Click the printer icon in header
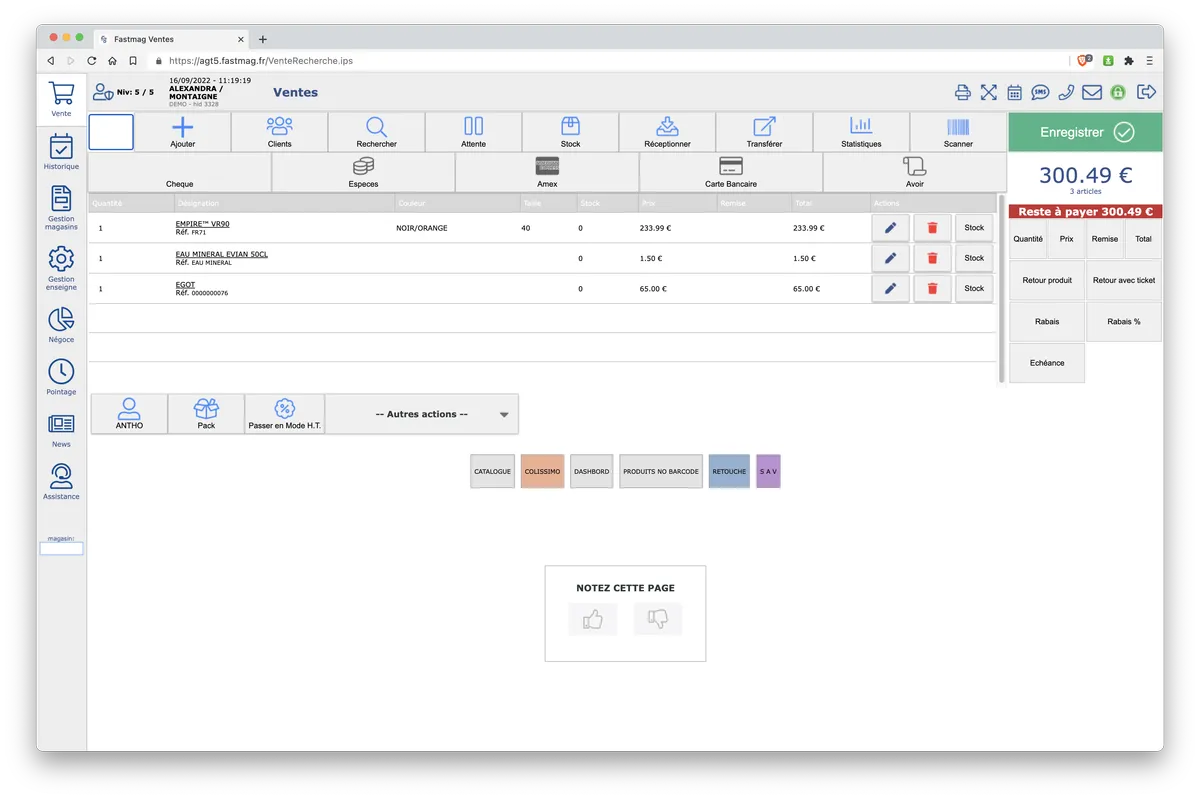Viewport: 1200px width, 799px height. (x=963, y=92)
